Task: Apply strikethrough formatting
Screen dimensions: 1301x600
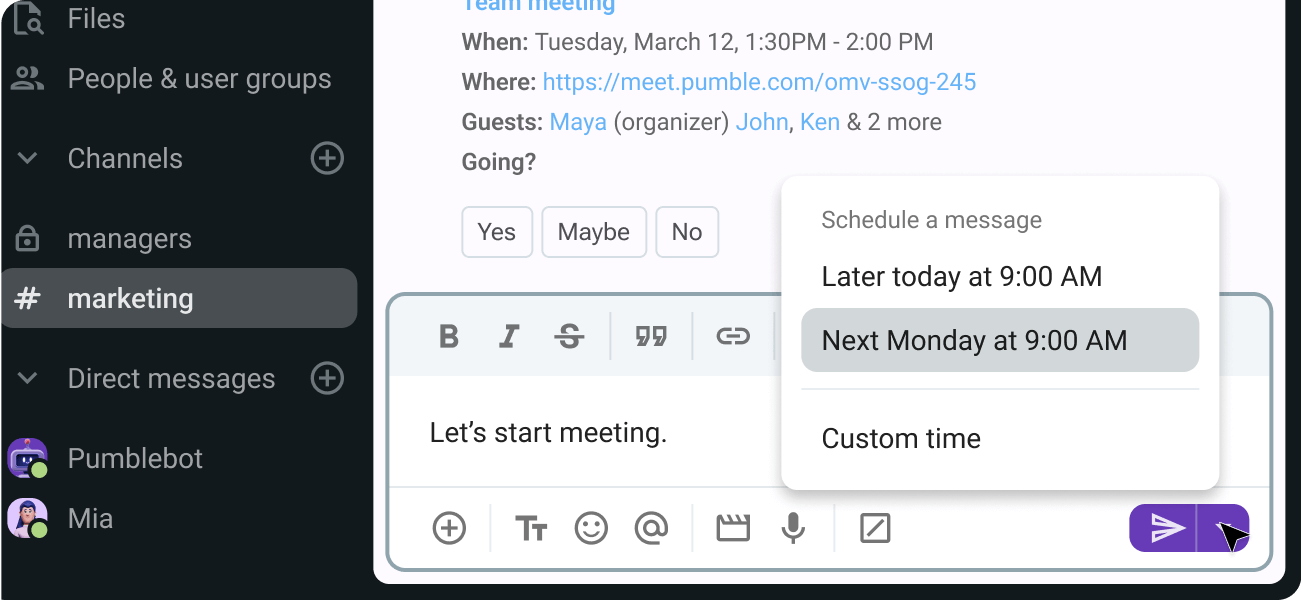Action: pyautogui.click(x=570, y=336)
